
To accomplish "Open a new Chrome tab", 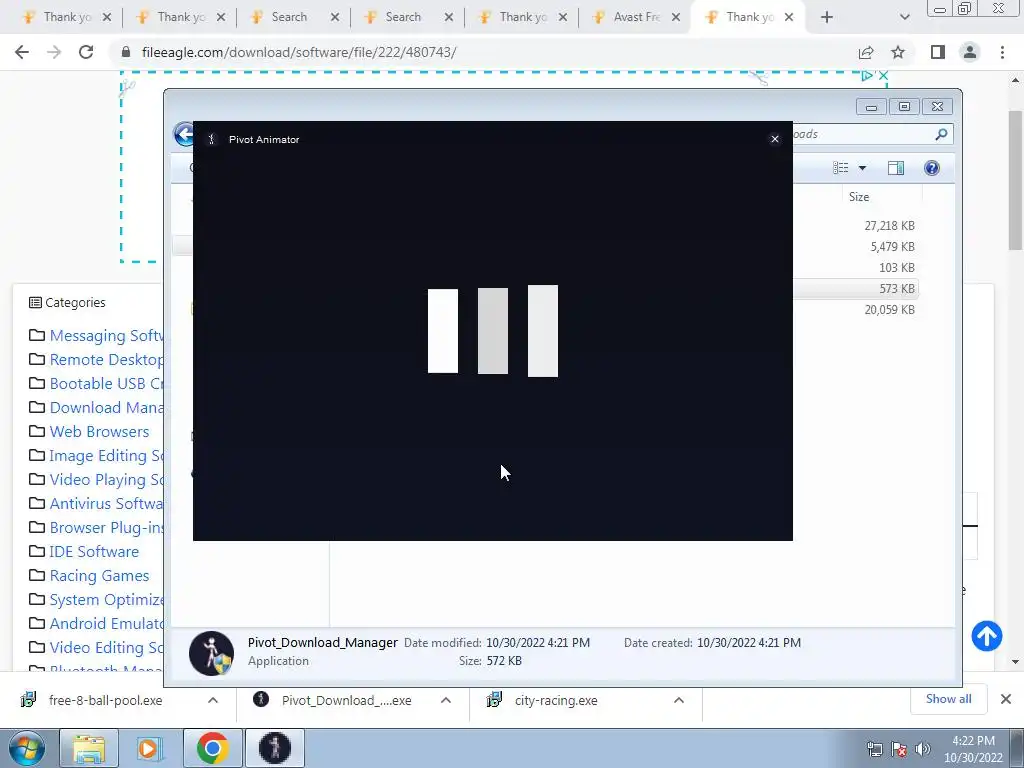I will tap(827, 18).
